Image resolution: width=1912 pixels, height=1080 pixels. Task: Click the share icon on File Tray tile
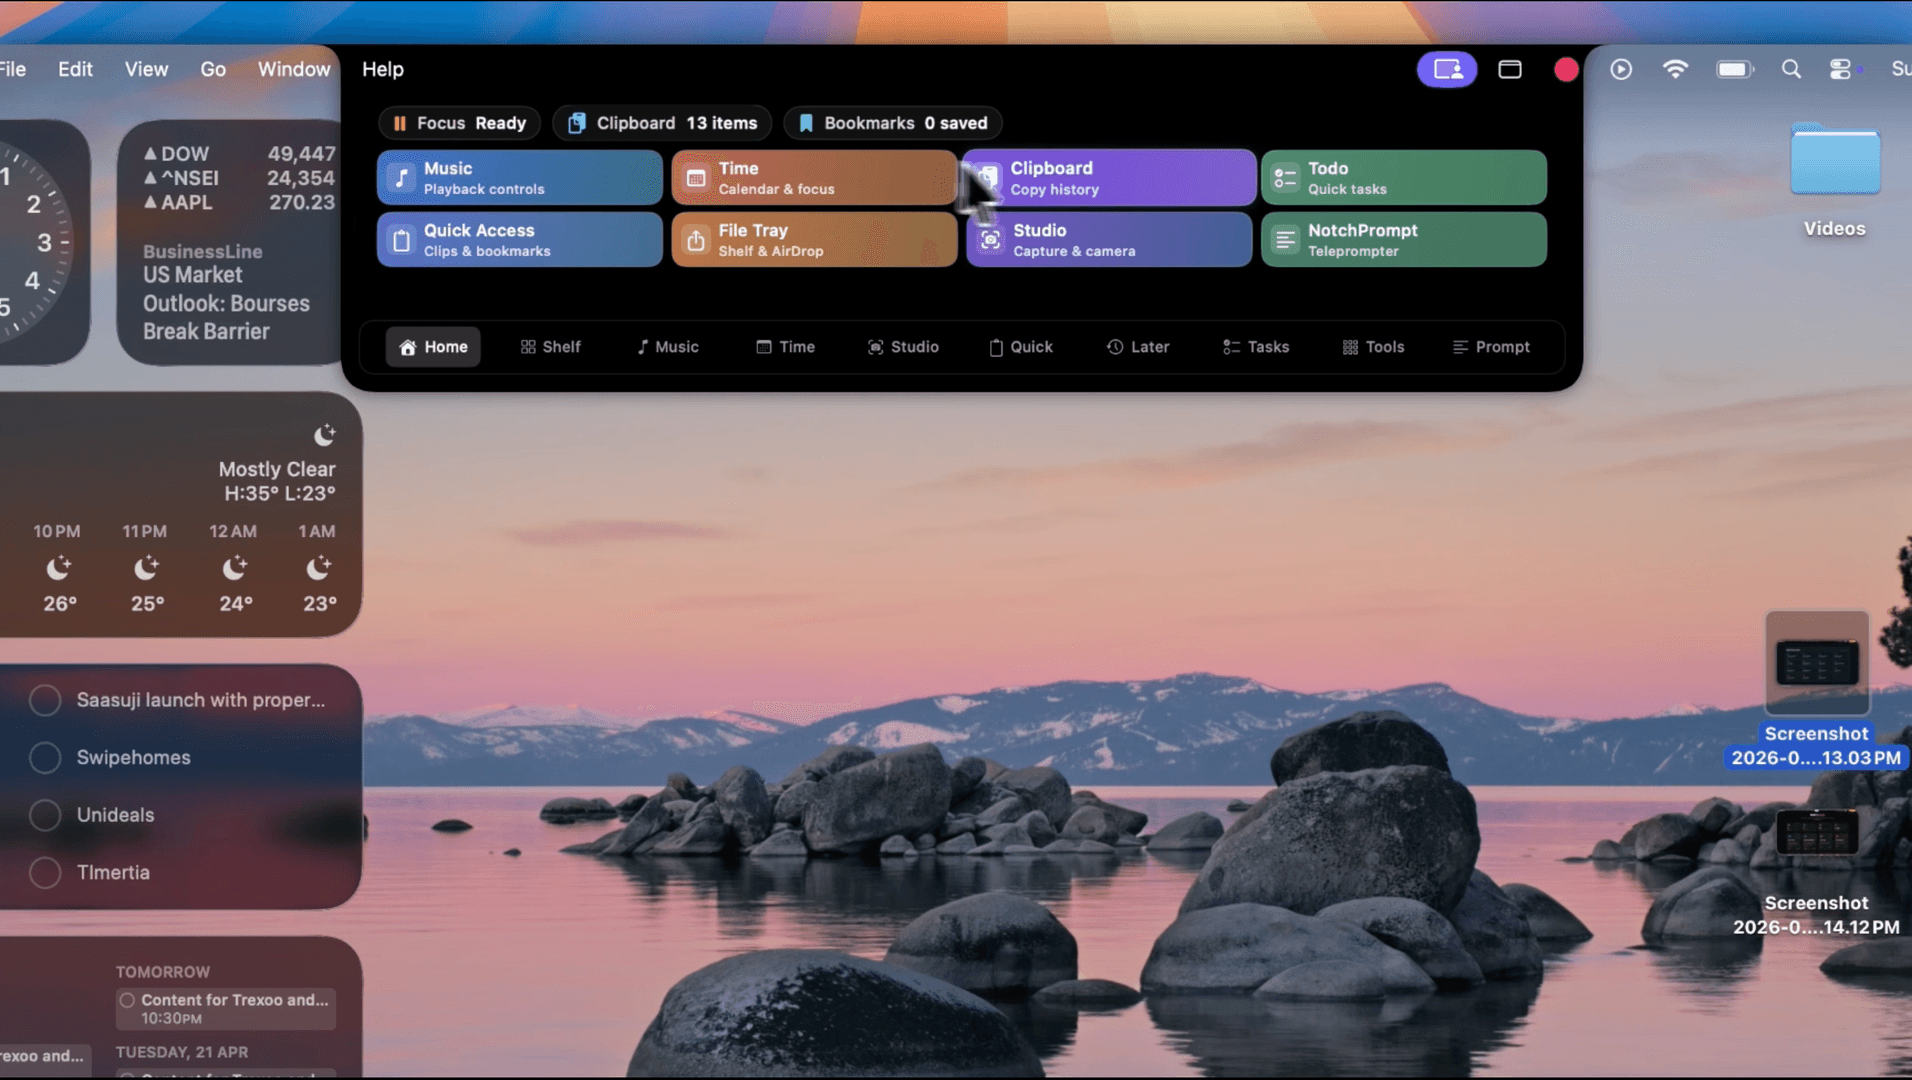click(x=696, y=240)
